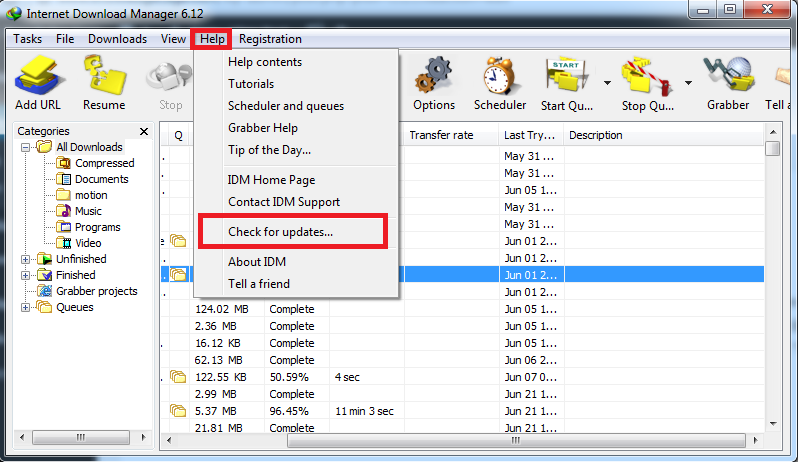
Task: Select the All Downloads tree item
Action: (89, 147)
